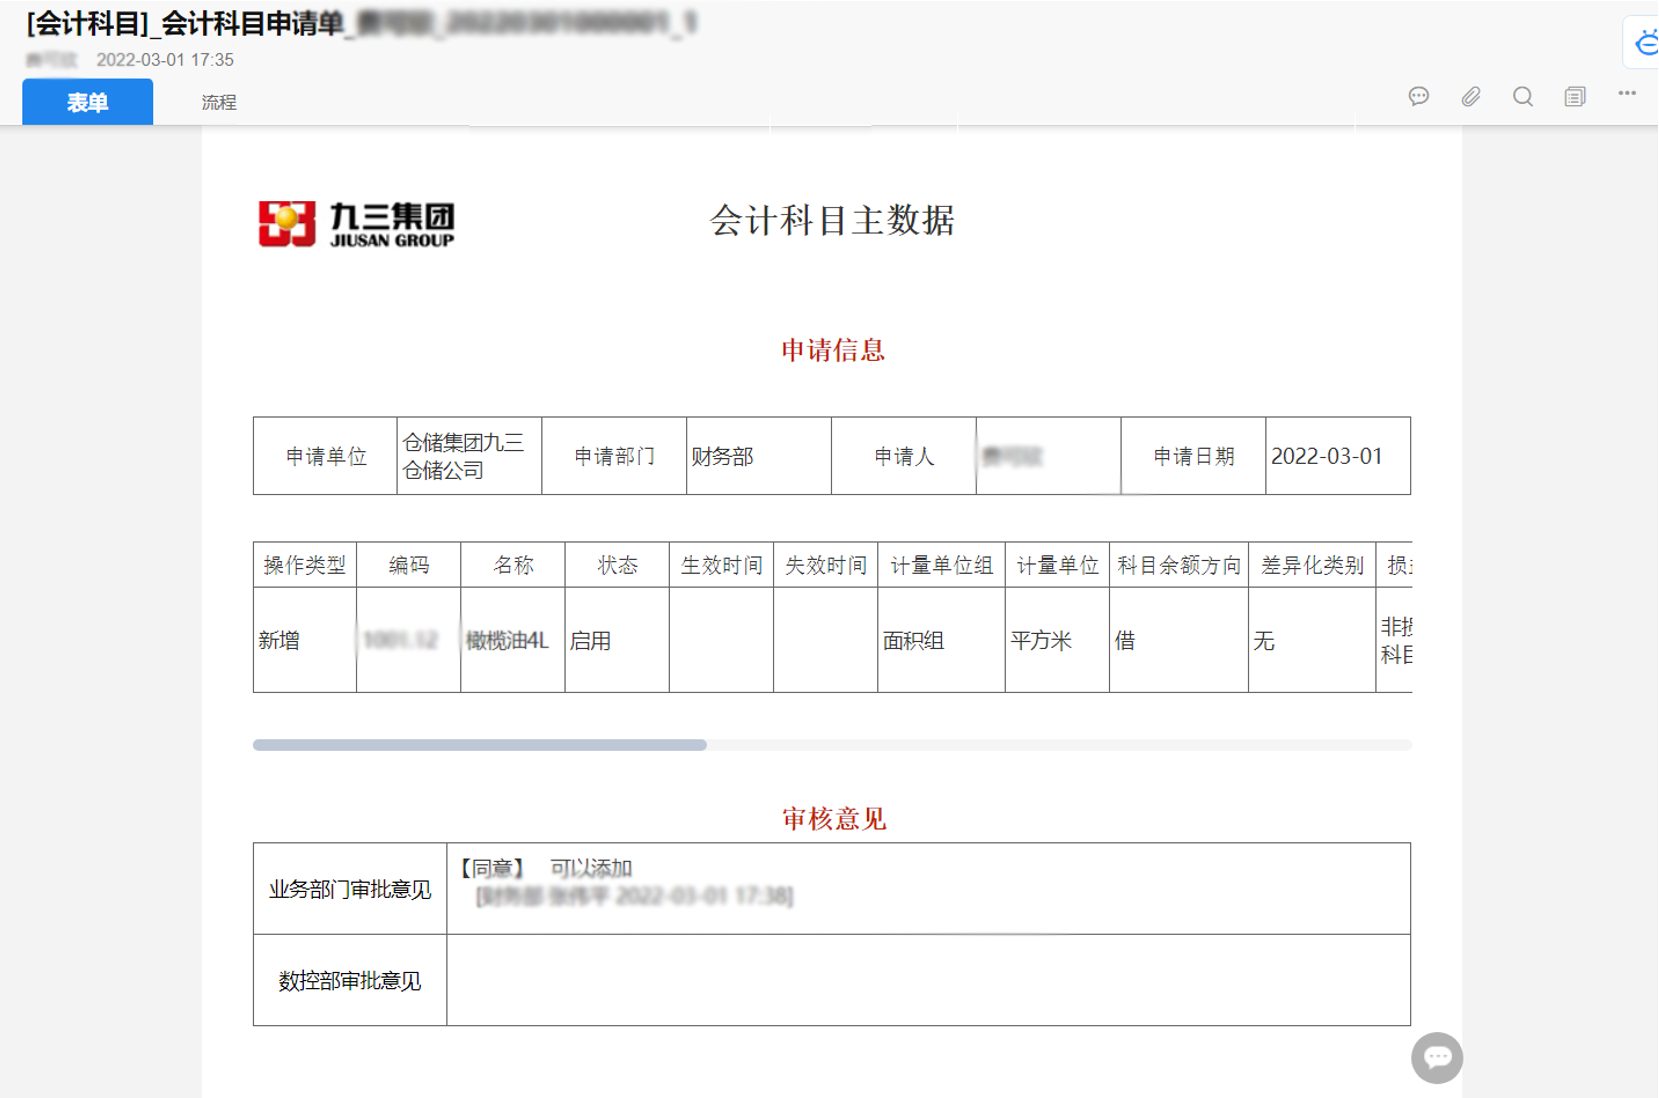Click the 会计科目主数据 form title
Screen dimensions: 1659x1098
(x=832, y=220)
